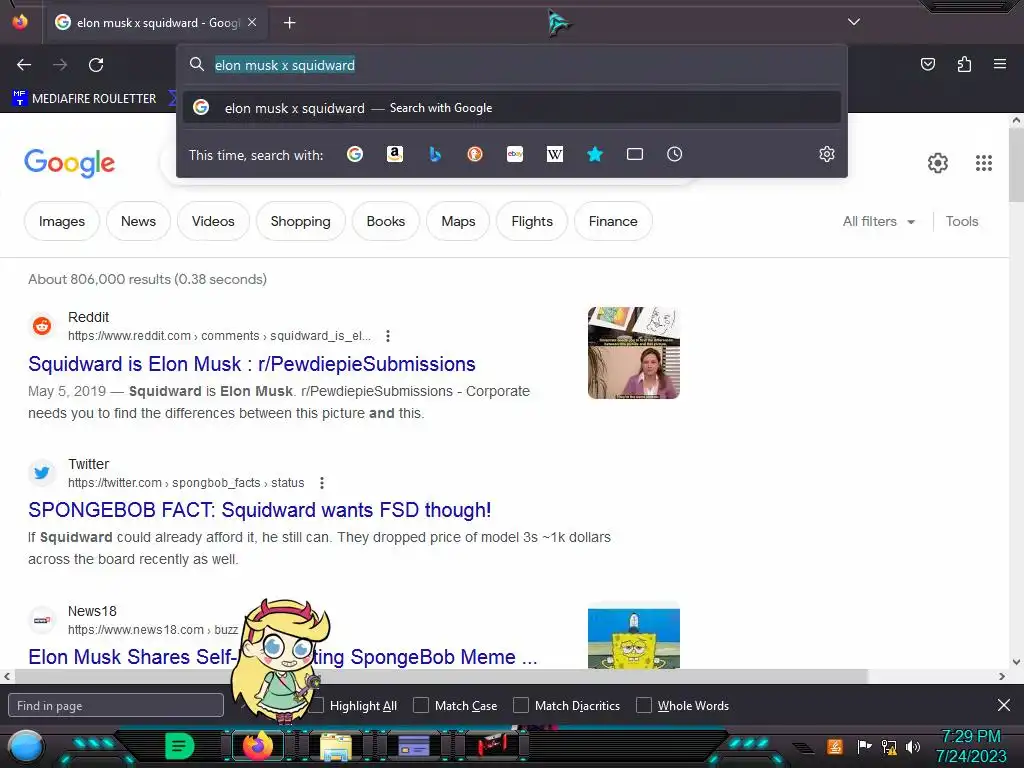The height and width of the screenshot is (768, 1024).
Task: Open more options for the Reddit result
Action: point(388,336)
